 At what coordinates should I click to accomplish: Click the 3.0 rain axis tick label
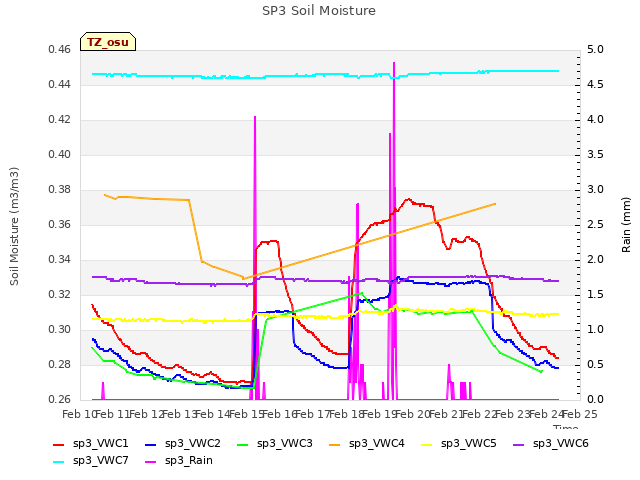[x=595, y=190]
